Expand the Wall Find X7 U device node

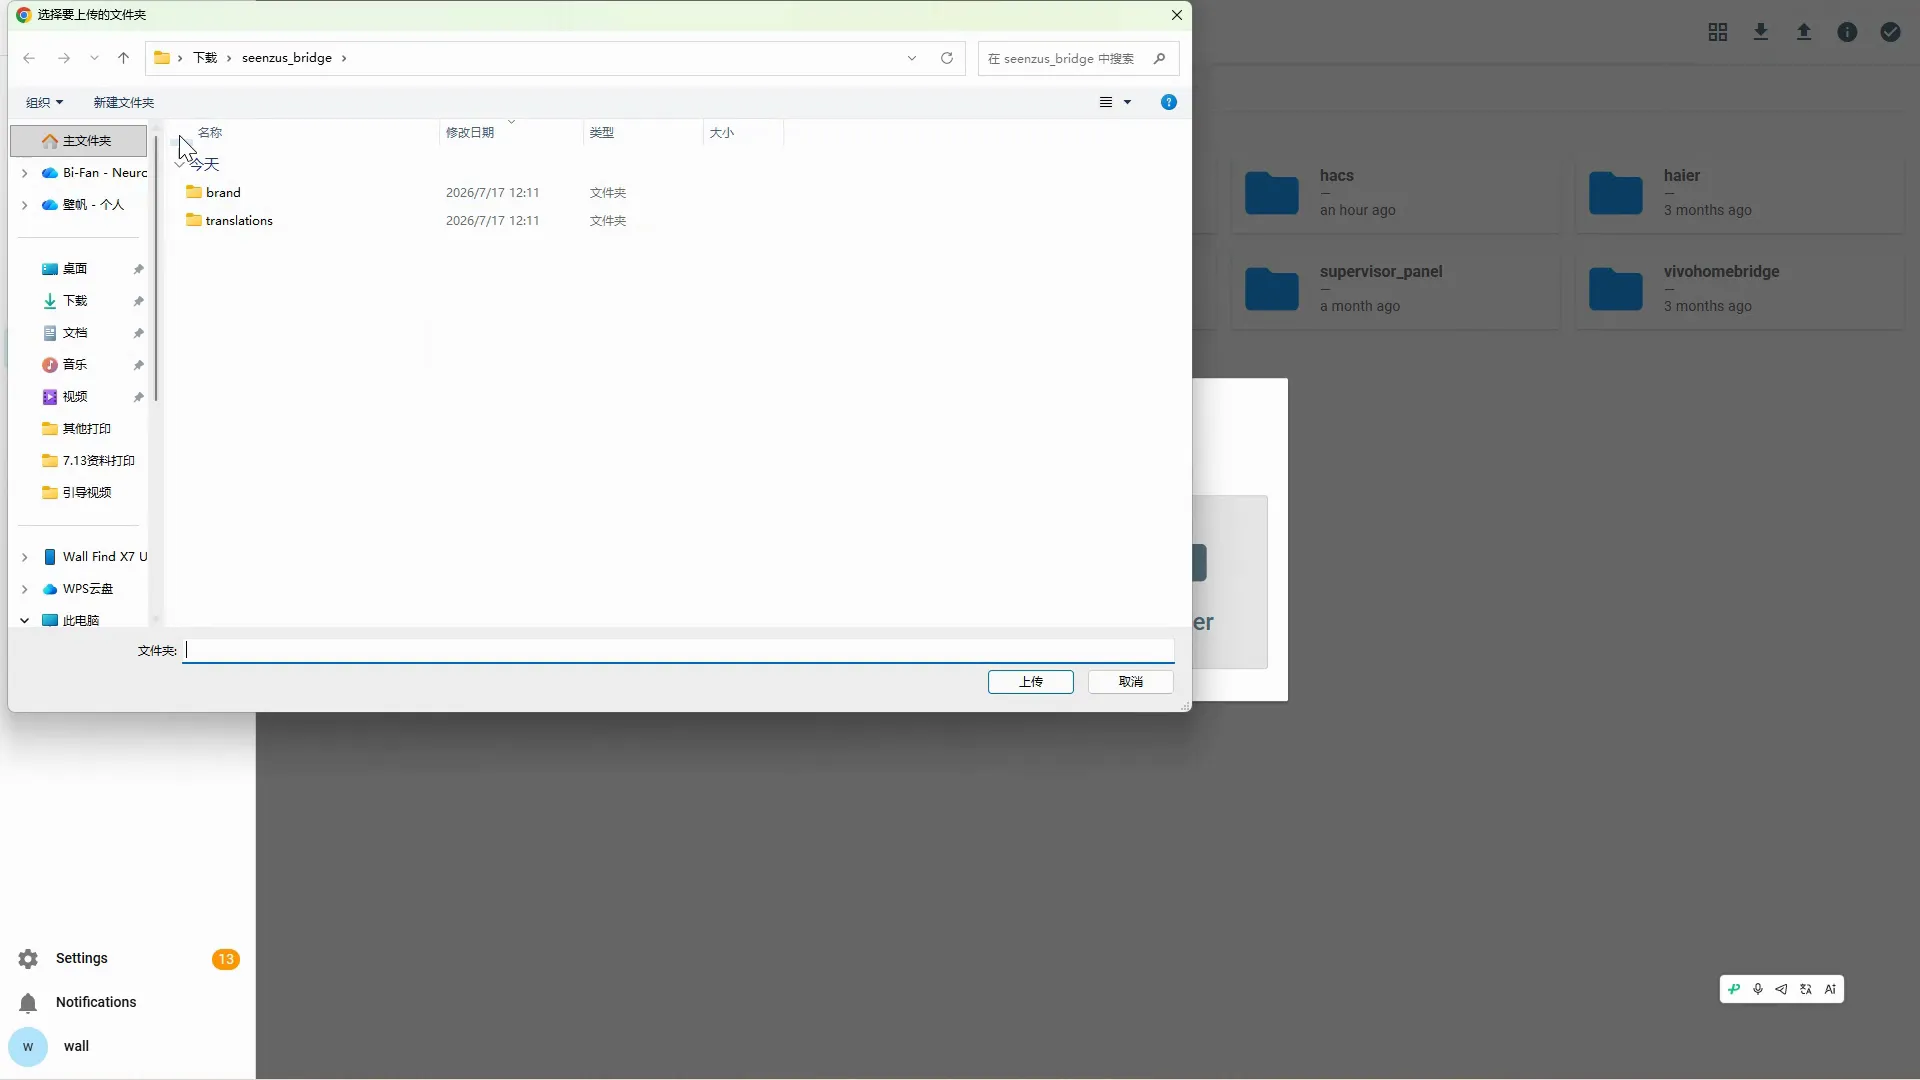25,557
